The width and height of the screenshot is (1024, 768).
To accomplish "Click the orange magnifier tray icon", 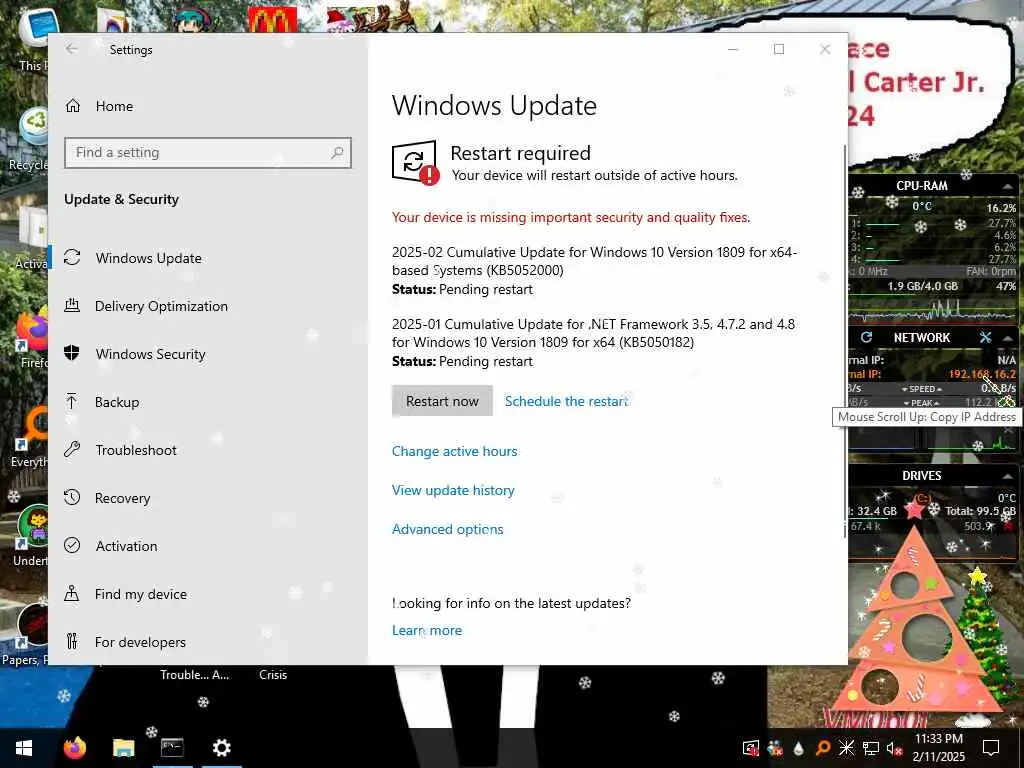I will pos(823,748).
